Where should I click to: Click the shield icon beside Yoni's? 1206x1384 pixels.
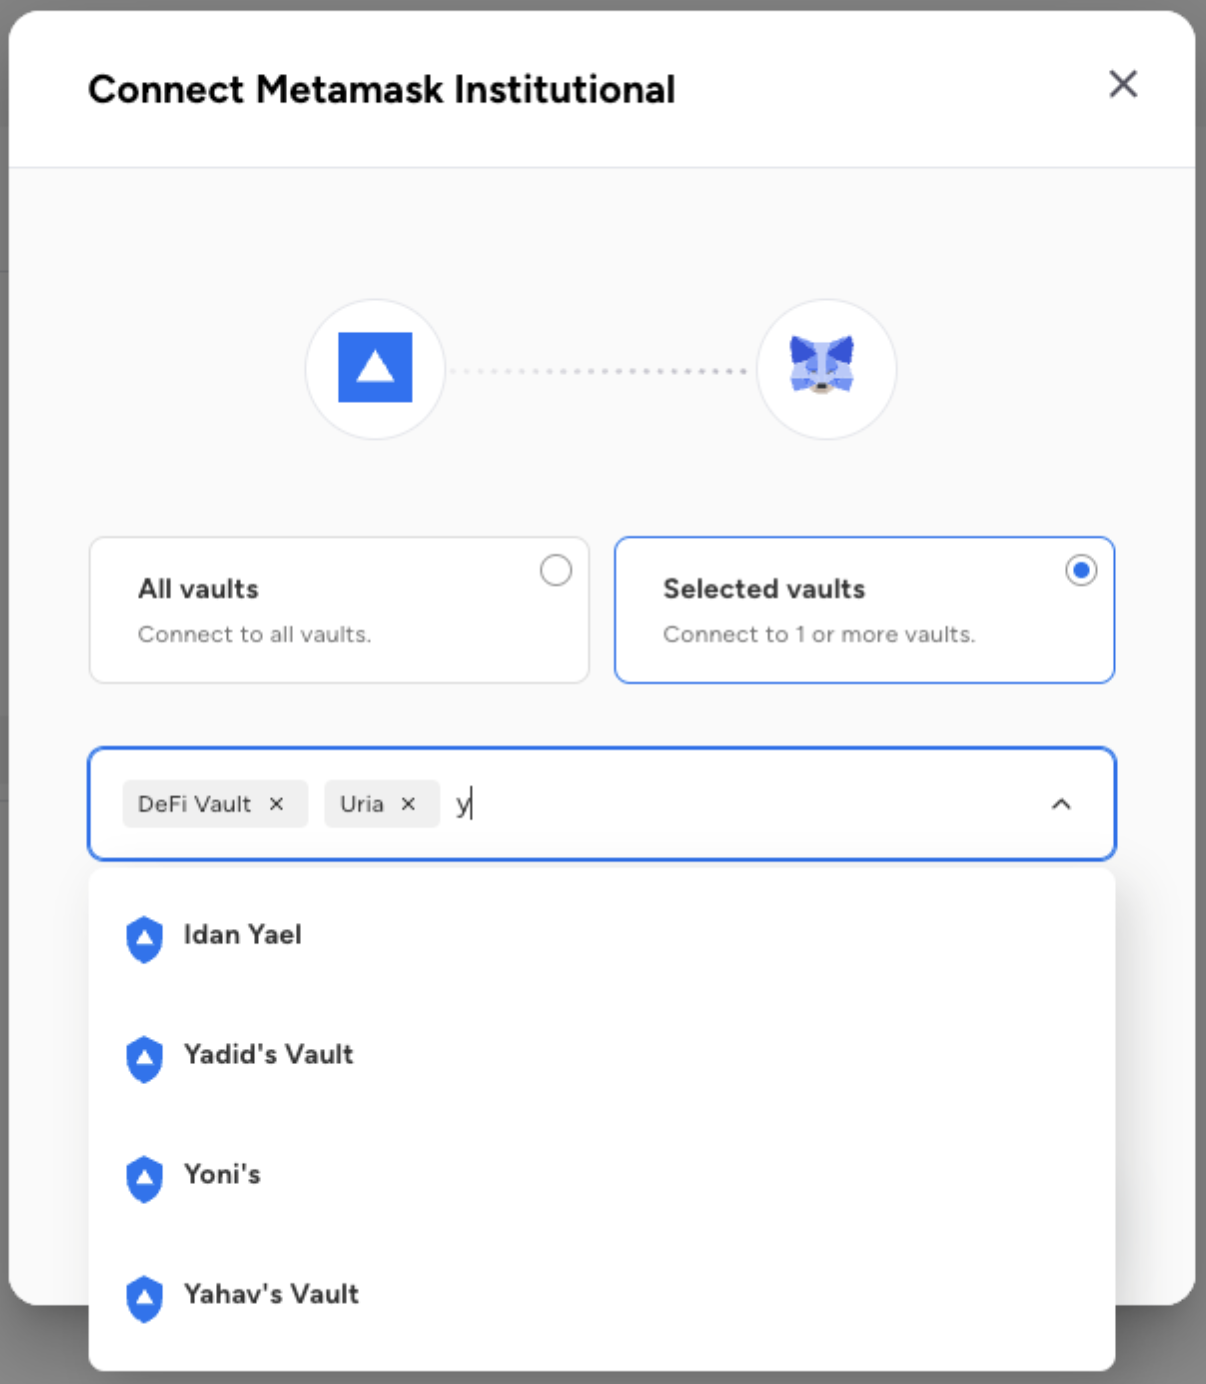[x=145, y=1179]
